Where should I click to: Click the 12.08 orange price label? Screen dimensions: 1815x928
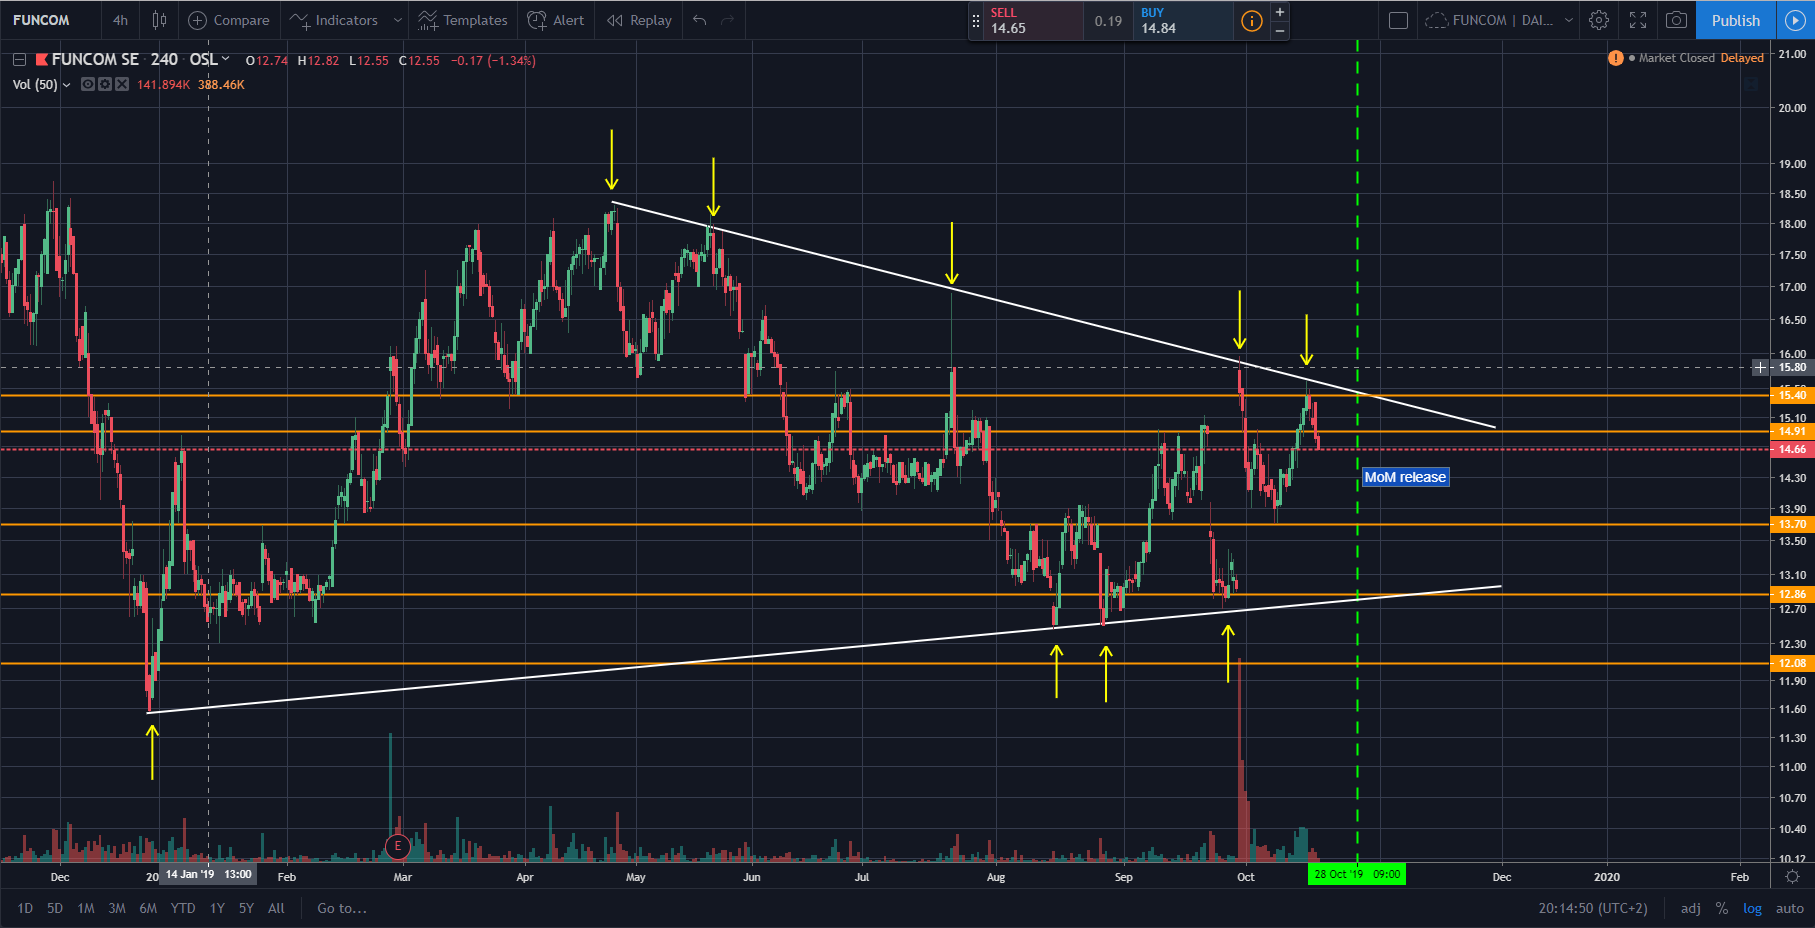tap(1792, 663)
